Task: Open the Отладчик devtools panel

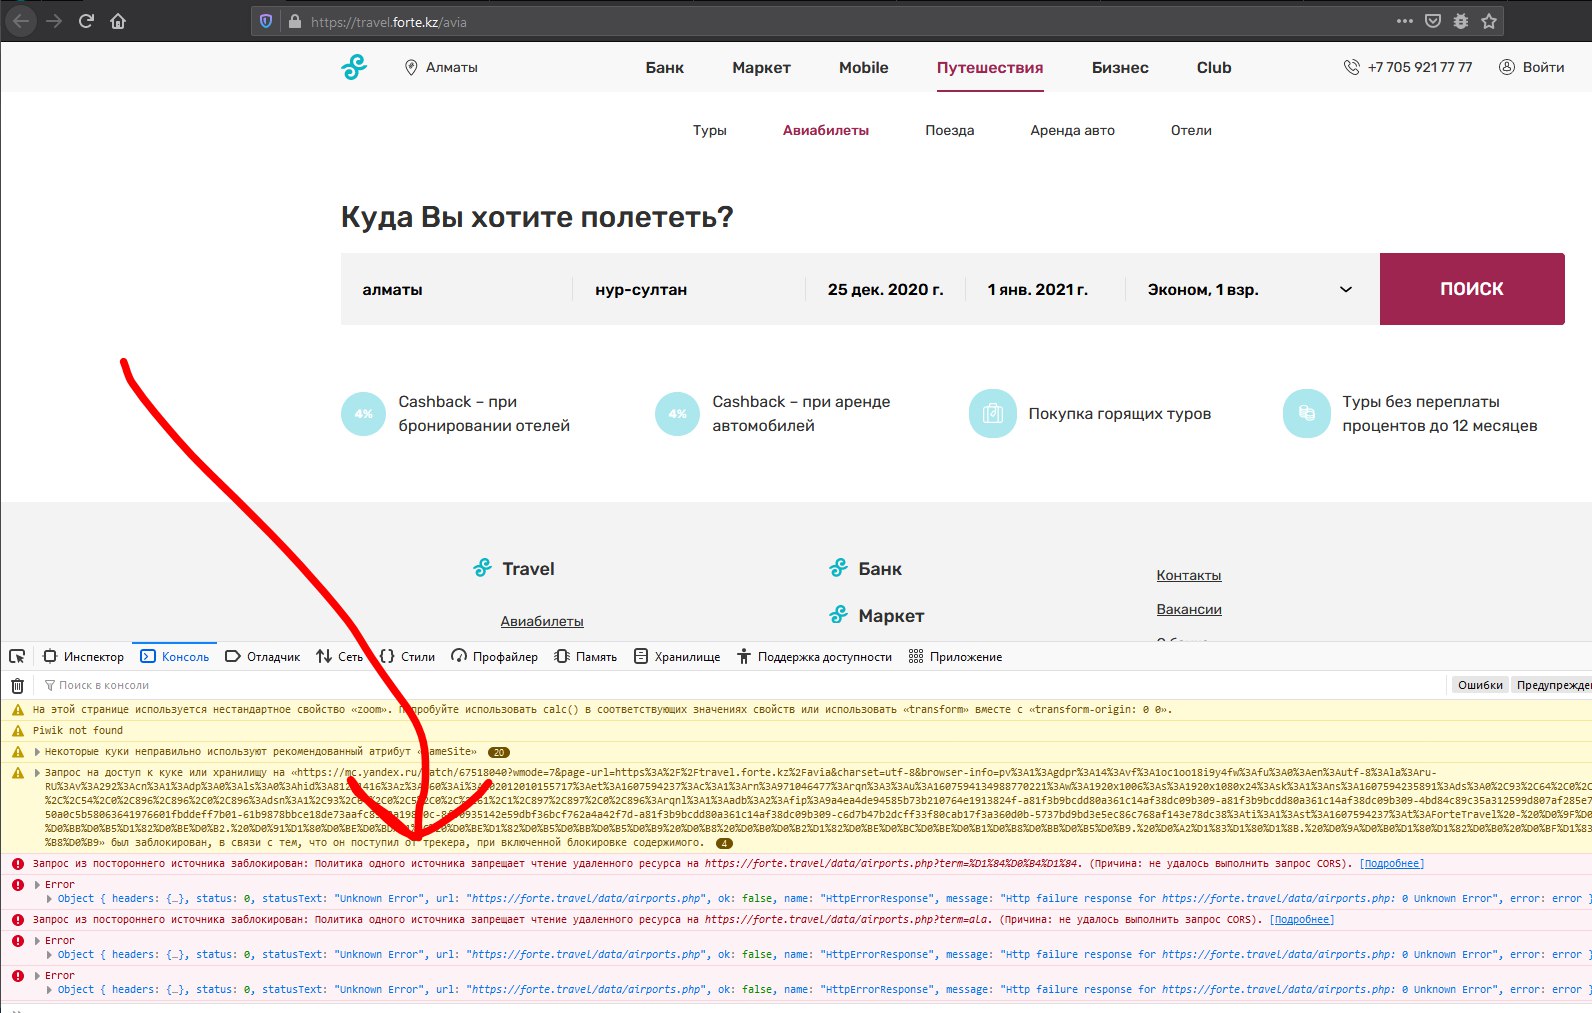Action: [263, 657]
